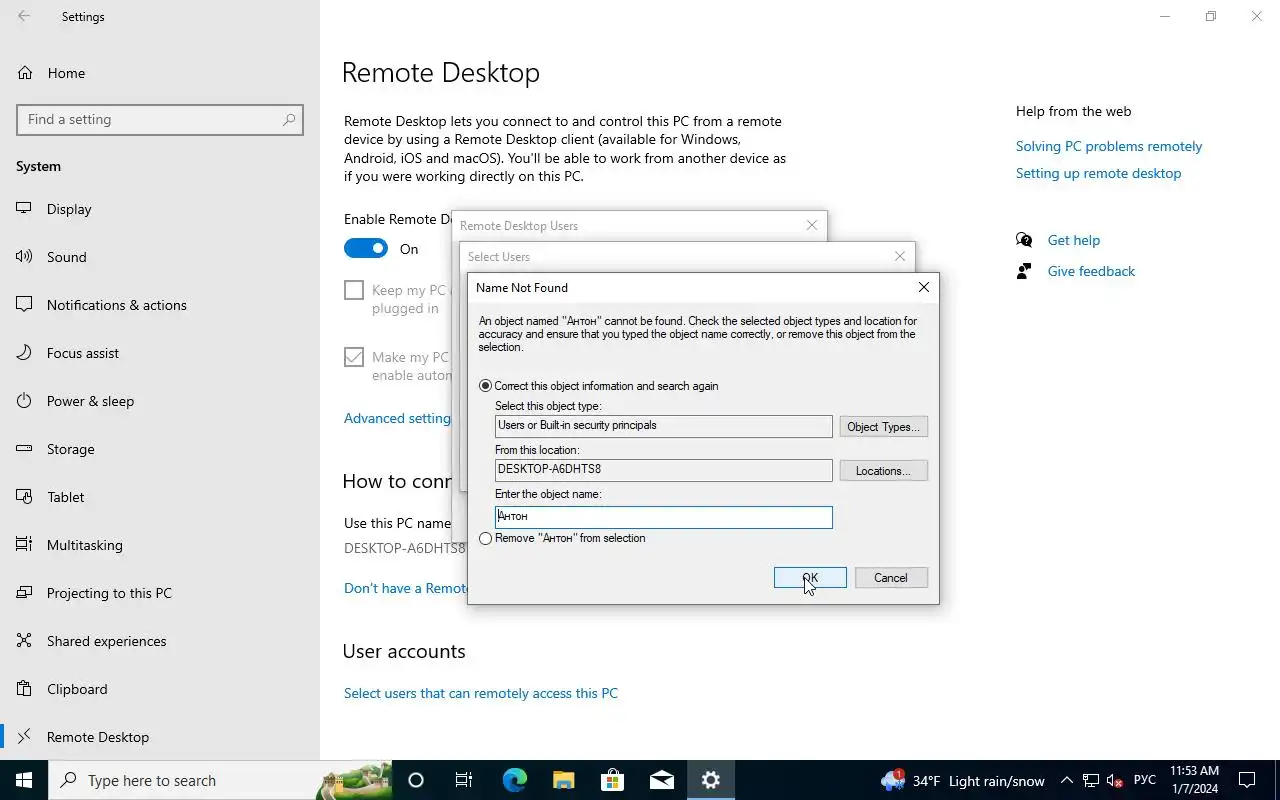Open Advanced settings link

(x=397, y=418)
